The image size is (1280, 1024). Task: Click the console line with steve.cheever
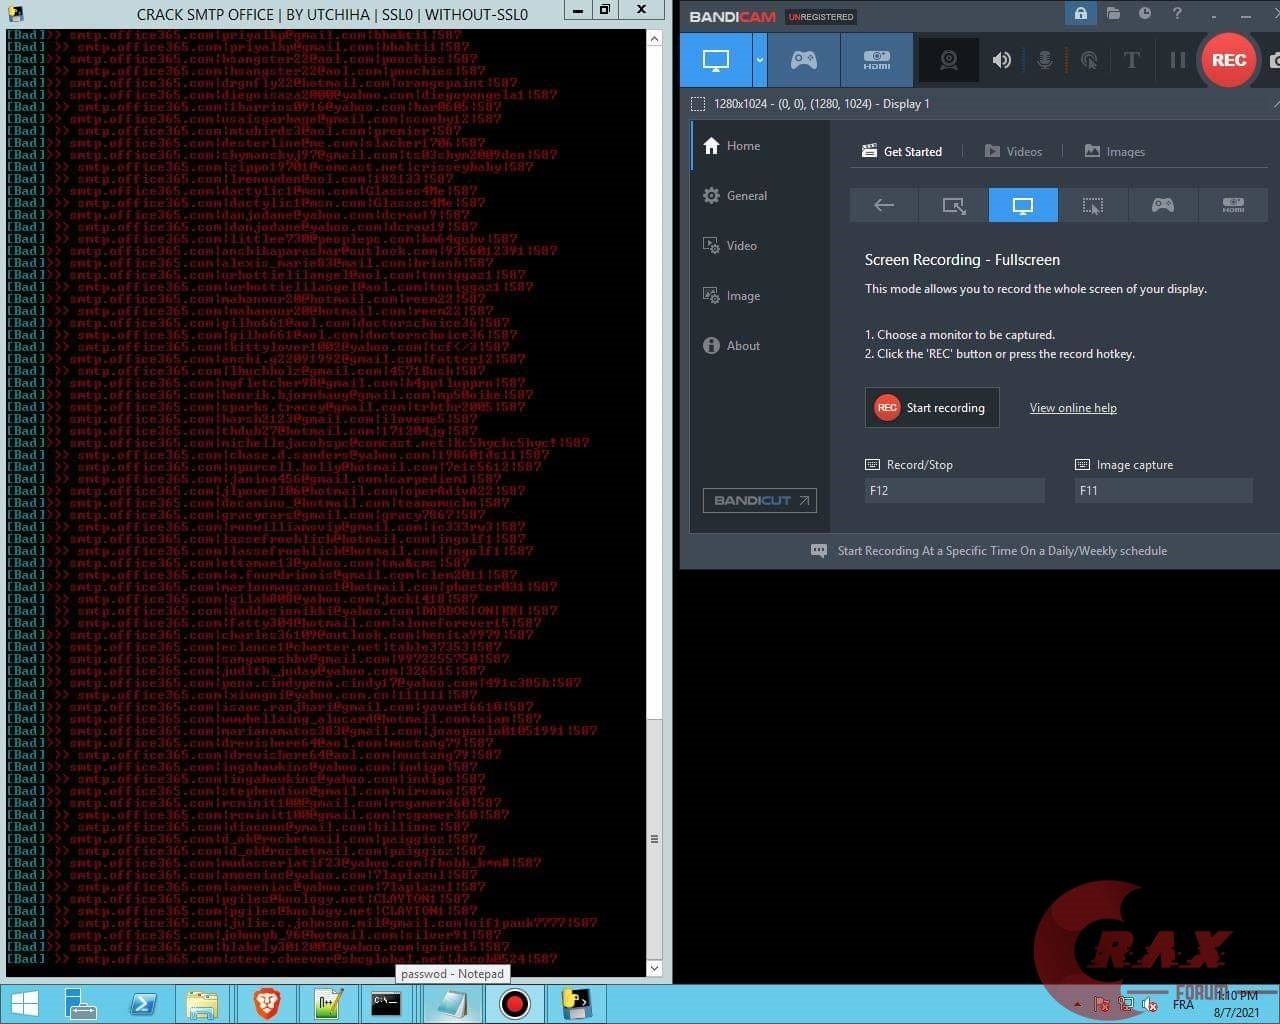point(282,958)
